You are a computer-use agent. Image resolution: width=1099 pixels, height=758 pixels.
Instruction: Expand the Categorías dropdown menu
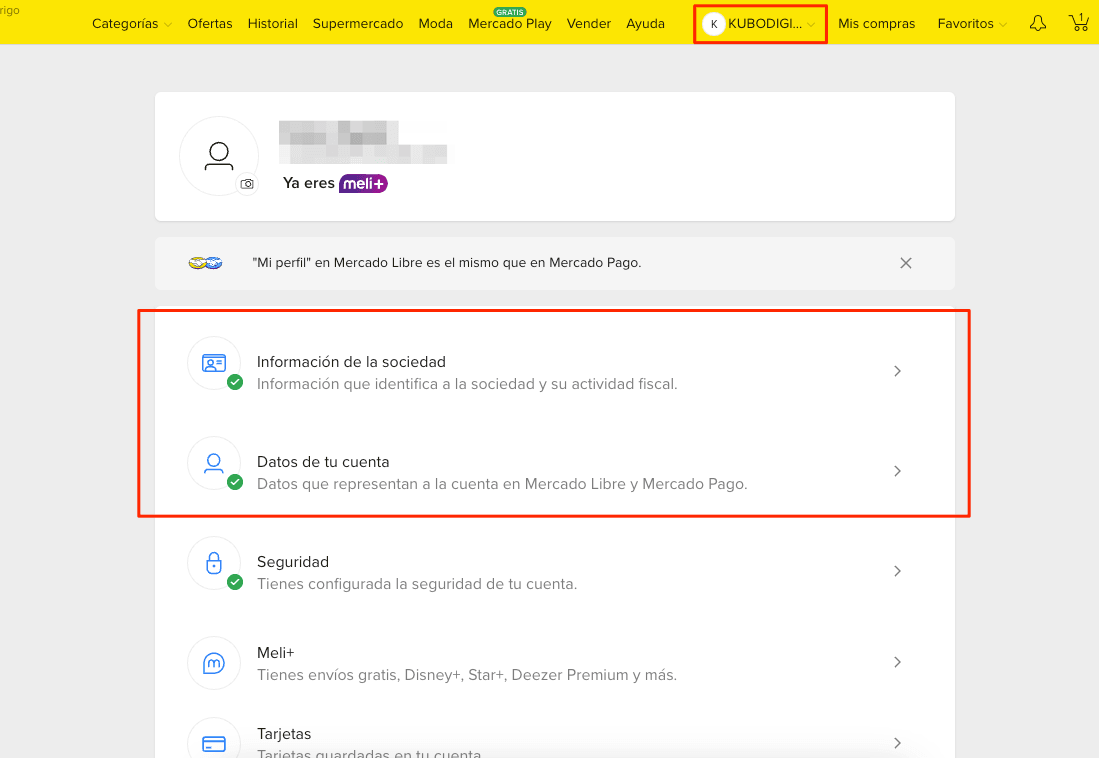coord(131,24)
